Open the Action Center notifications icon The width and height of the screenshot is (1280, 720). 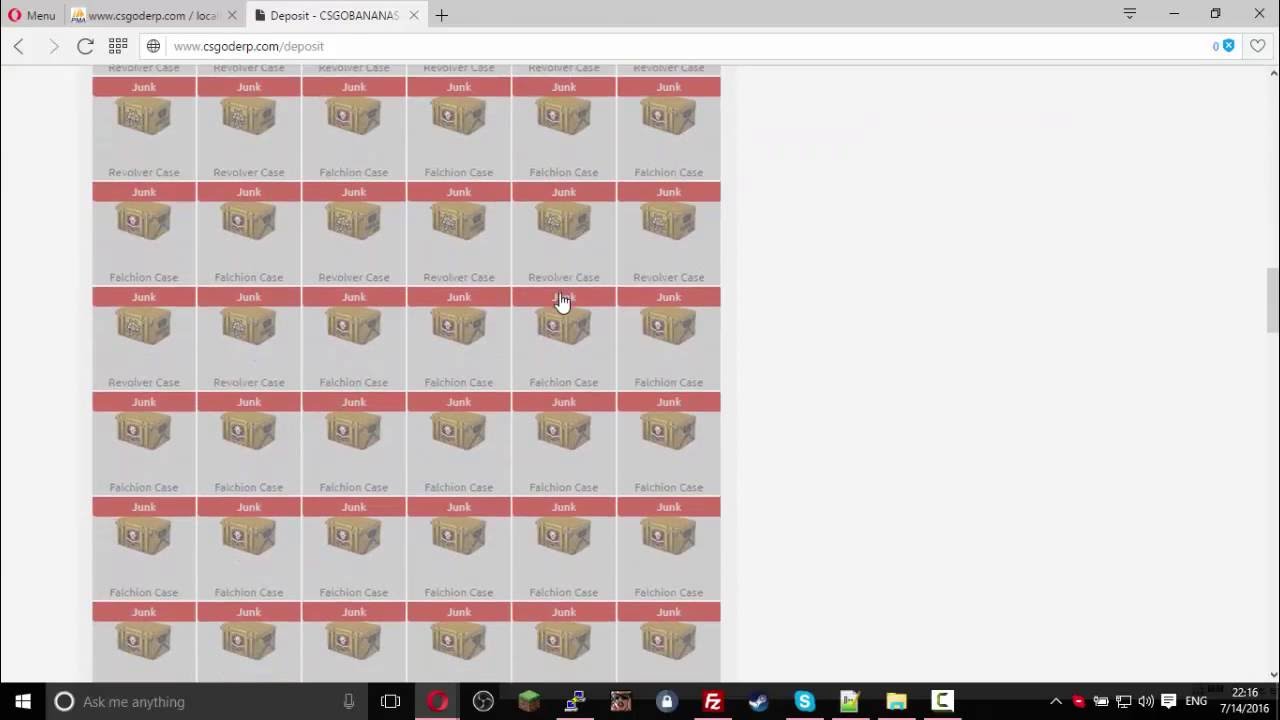click(1168, 701)
